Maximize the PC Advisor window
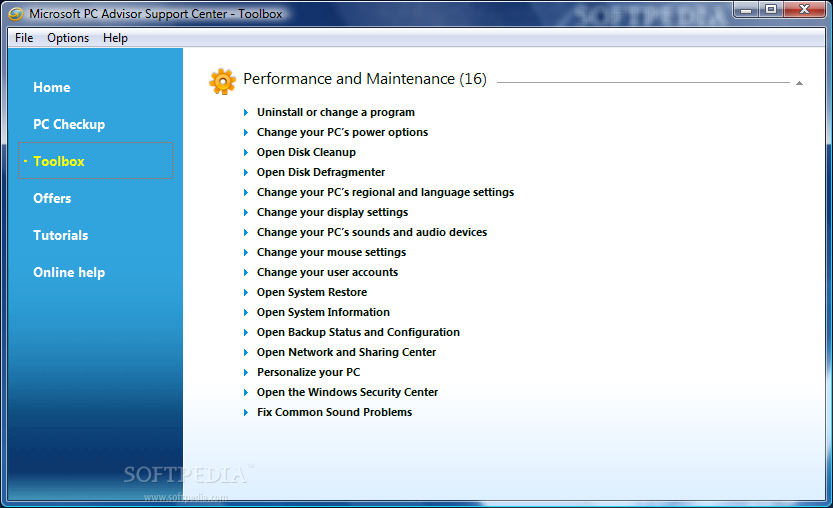833x508 pixels. 771,10
